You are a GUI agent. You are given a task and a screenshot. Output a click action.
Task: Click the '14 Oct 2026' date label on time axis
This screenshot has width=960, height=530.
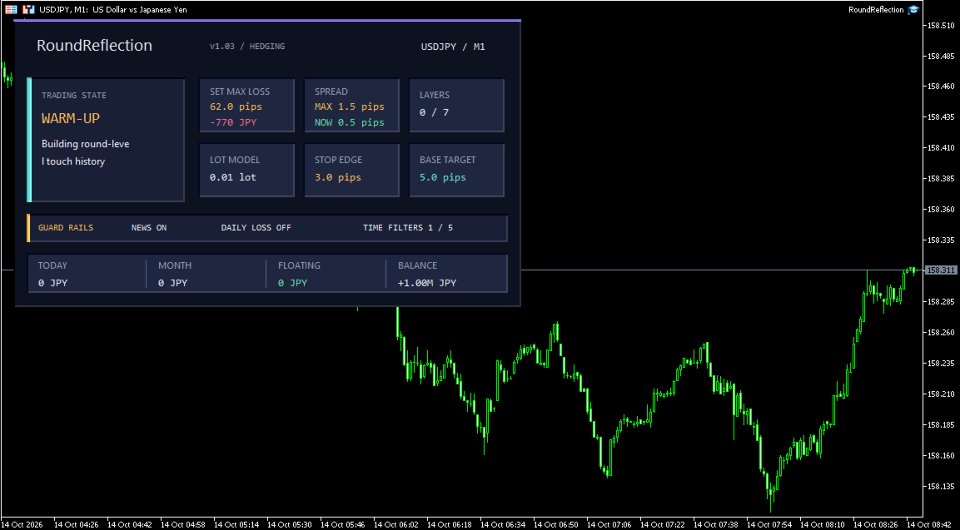(21, 524)
